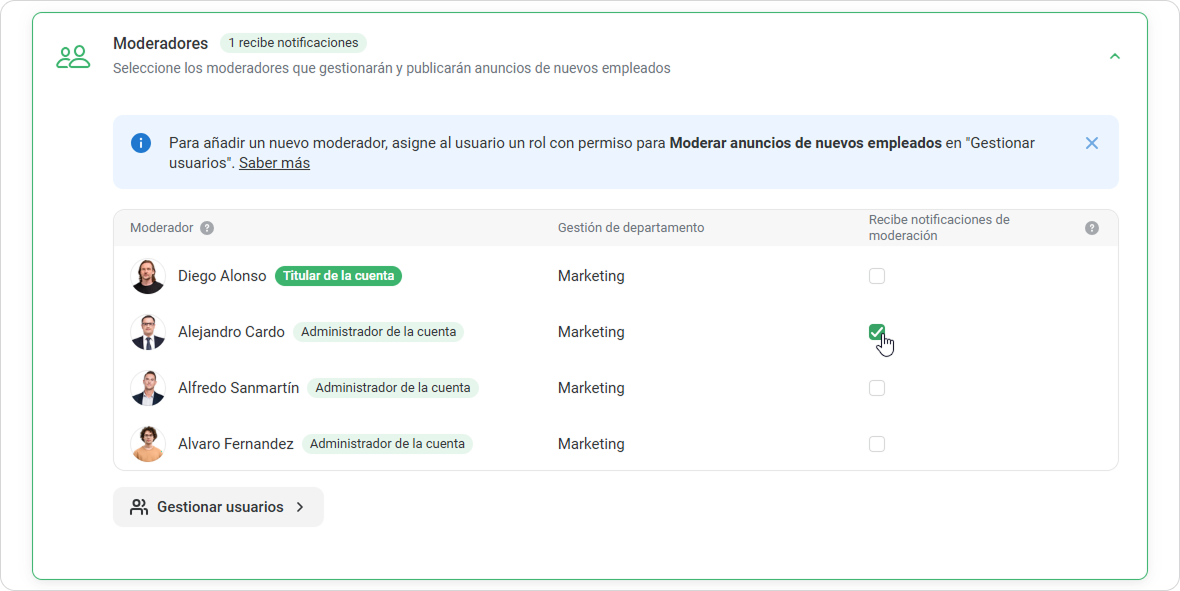Viewport: 1180px width, 591px height.
Task: Collapse the Moderadores section chevron
Action: pyautogui.click(x=1115, y=56)
